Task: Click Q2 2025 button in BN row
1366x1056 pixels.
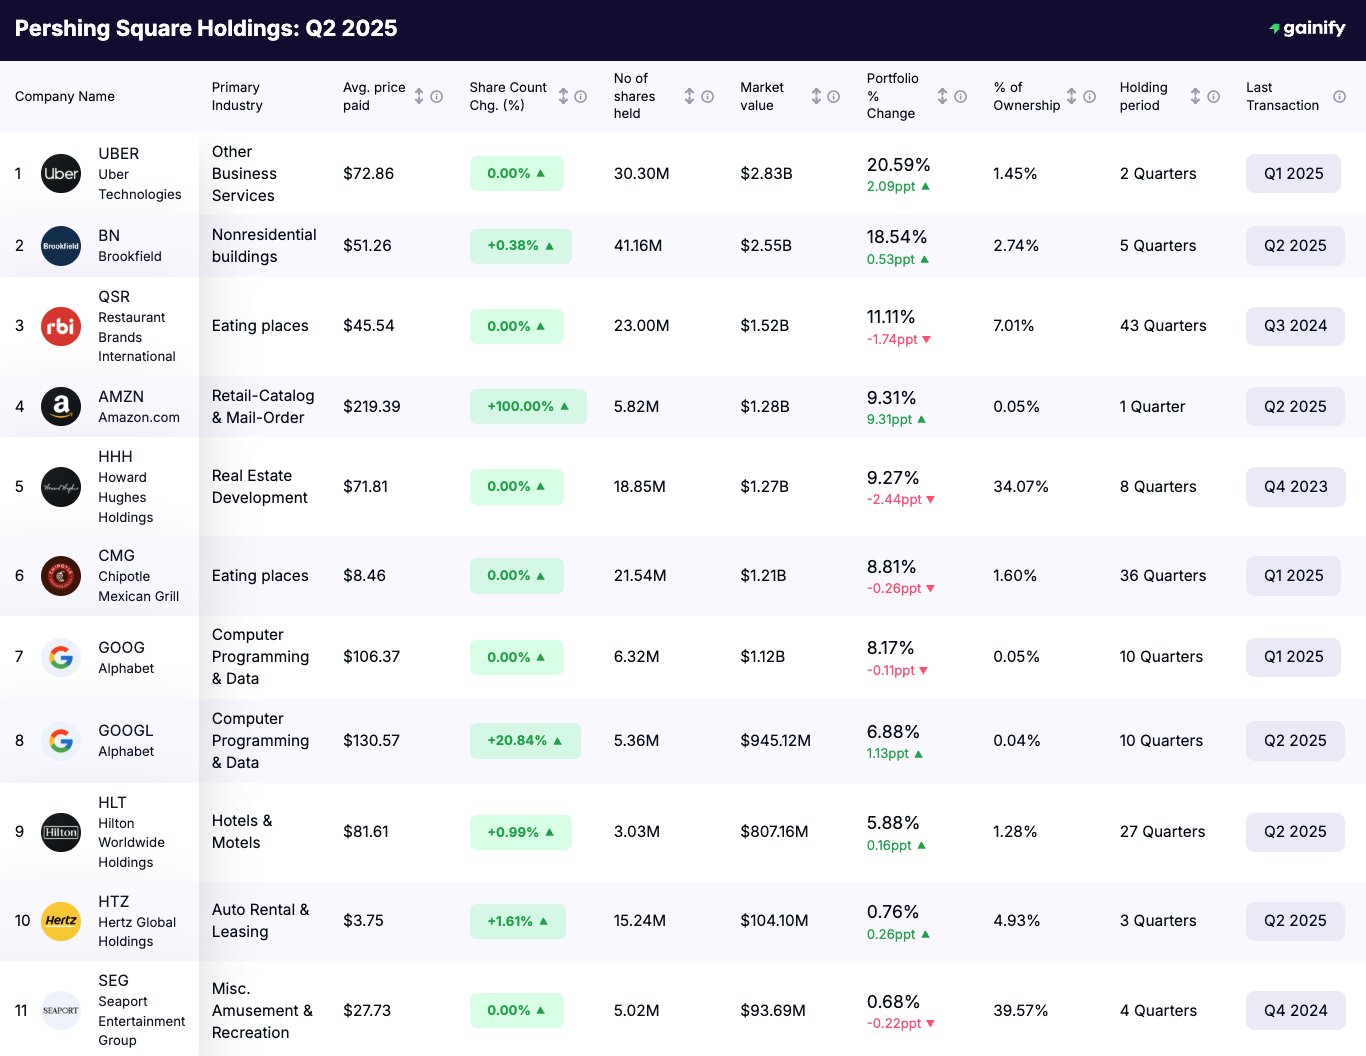Action: coord(1295,246)
